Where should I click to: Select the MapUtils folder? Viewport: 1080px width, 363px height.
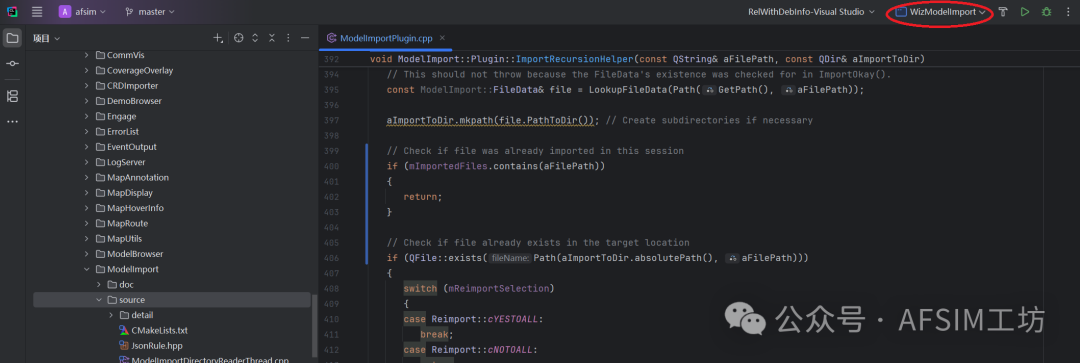(x=125, y=238)
